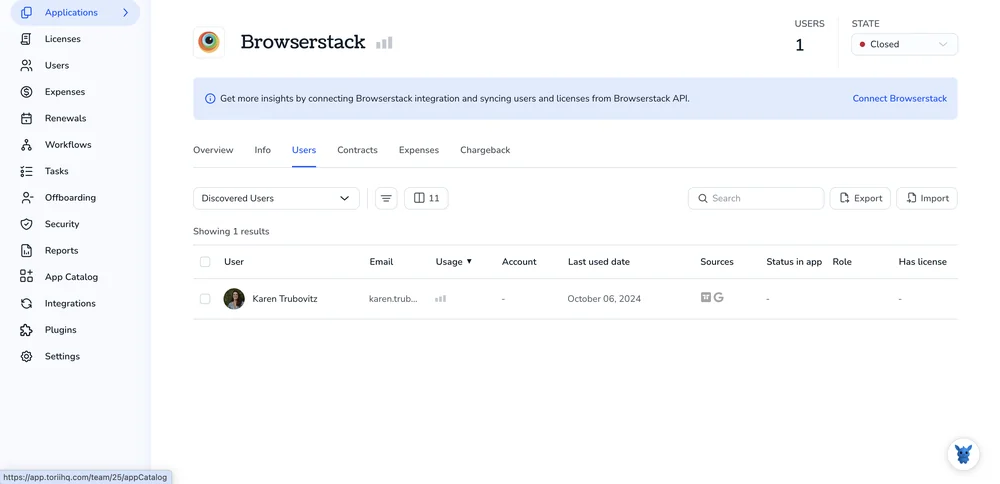Open the Integrations sync icon
1000x484 pixels.
(x=26, y=304)
